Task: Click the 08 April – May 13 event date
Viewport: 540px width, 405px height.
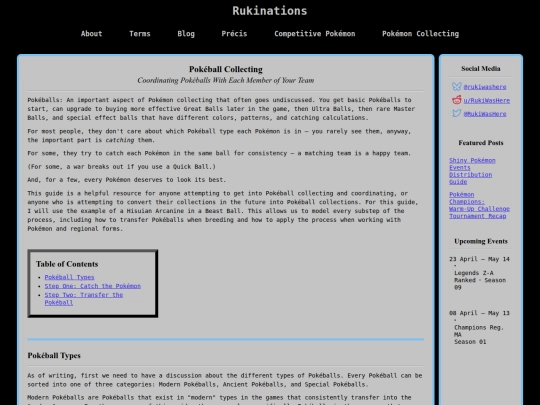Action: [479, 313]
